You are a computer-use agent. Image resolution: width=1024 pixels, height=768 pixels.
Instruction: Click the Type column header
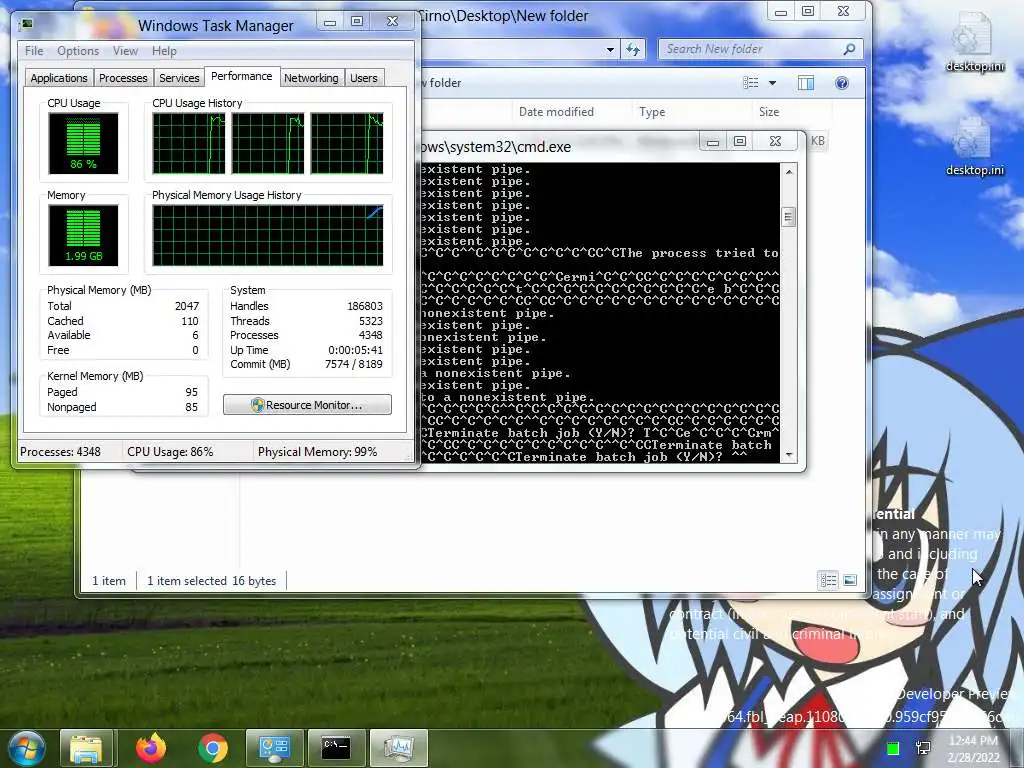[652, 112]
